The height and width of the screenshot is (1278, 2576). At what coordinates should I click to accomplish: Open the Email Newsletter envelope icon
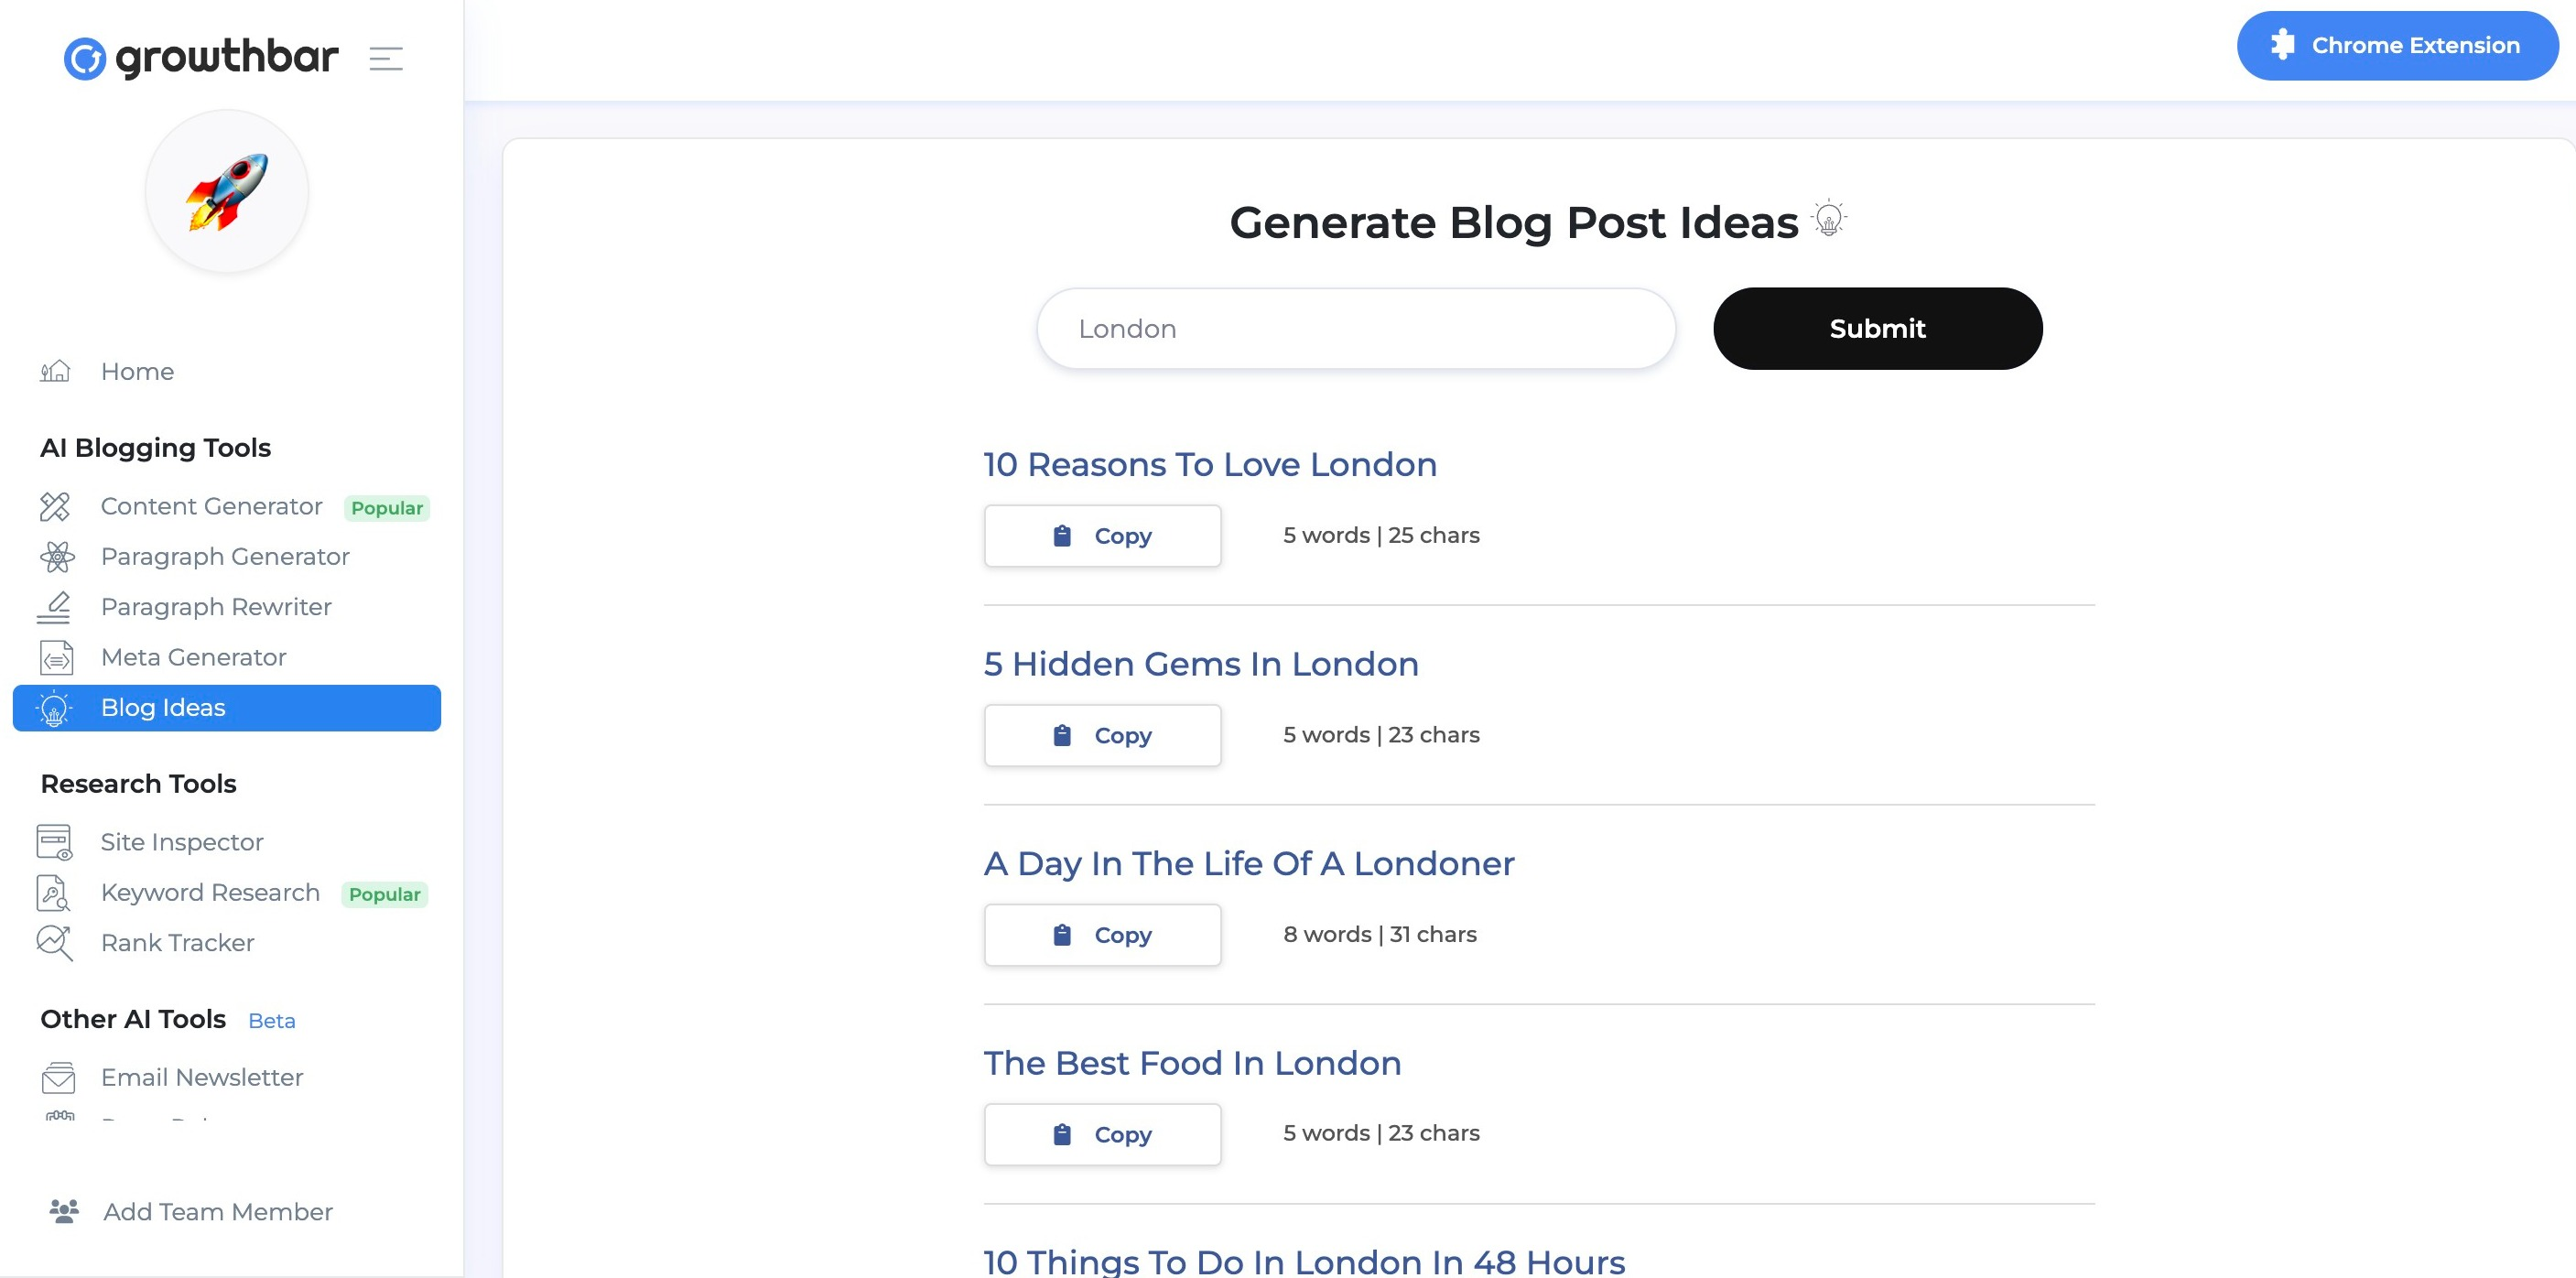(58, 1078)
